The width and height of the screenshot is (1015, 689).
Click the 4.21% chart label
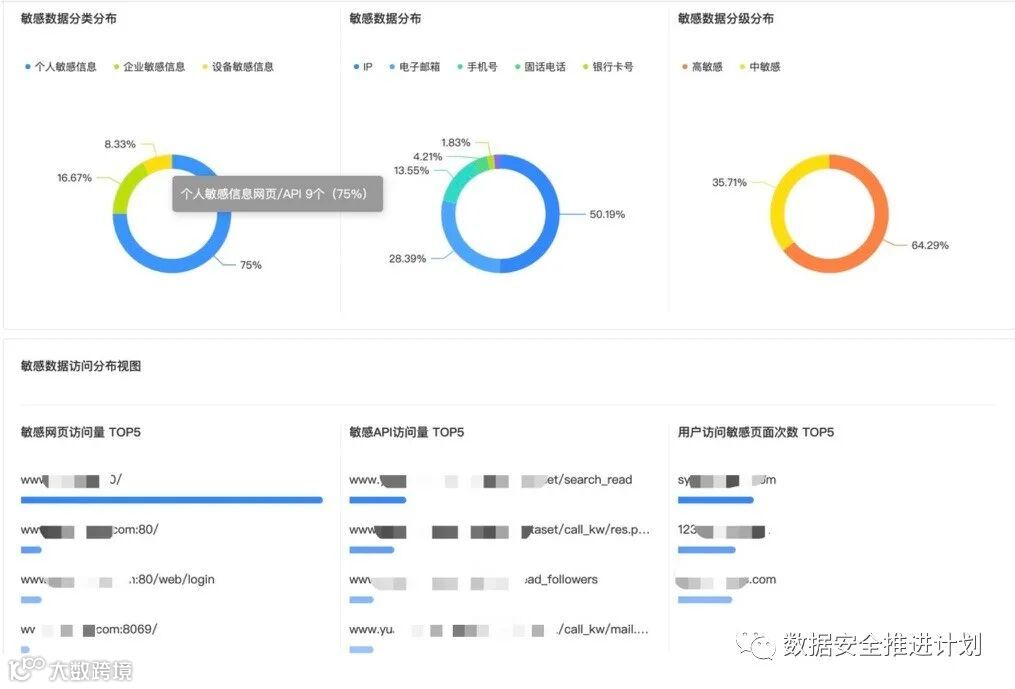click(x=427, y=157)
